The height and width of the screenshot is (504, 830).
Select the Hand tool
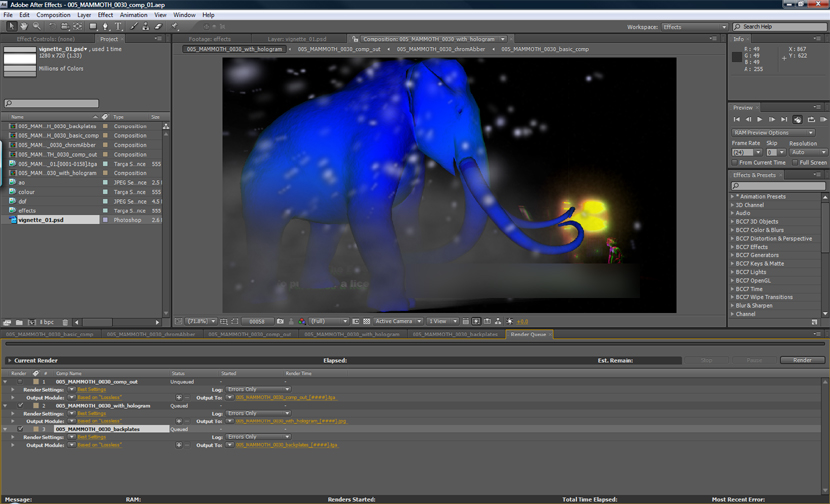click(x=24, y=26)
